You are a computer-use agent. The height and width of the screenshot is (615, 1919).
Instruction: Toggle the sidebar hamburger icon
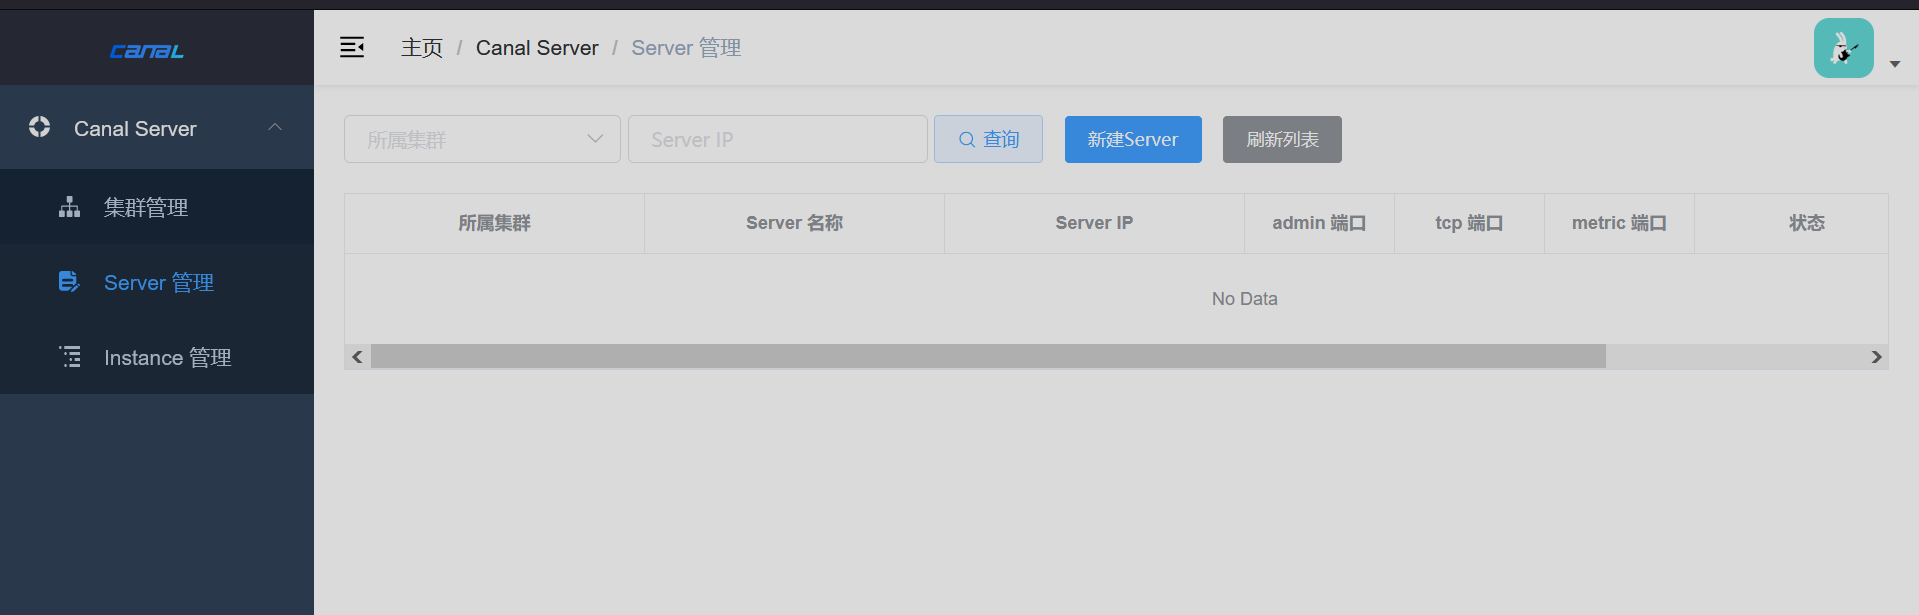tap(352, 47)
